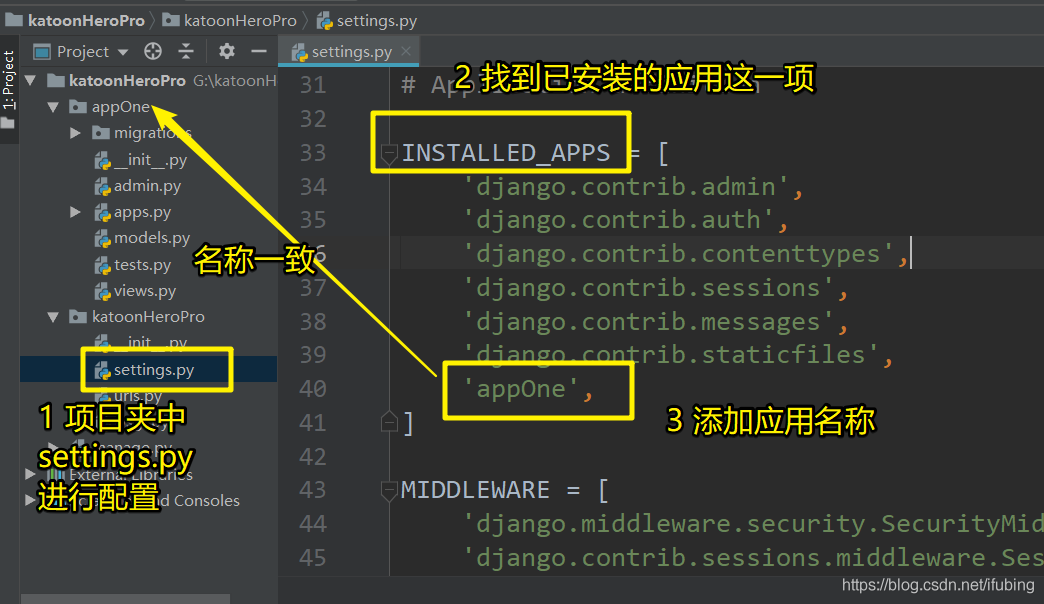The height and width of the screenshot is (604, 1044).
Task: Select the migrations folder
Action: pyautogui.click(x=152, y=133)
